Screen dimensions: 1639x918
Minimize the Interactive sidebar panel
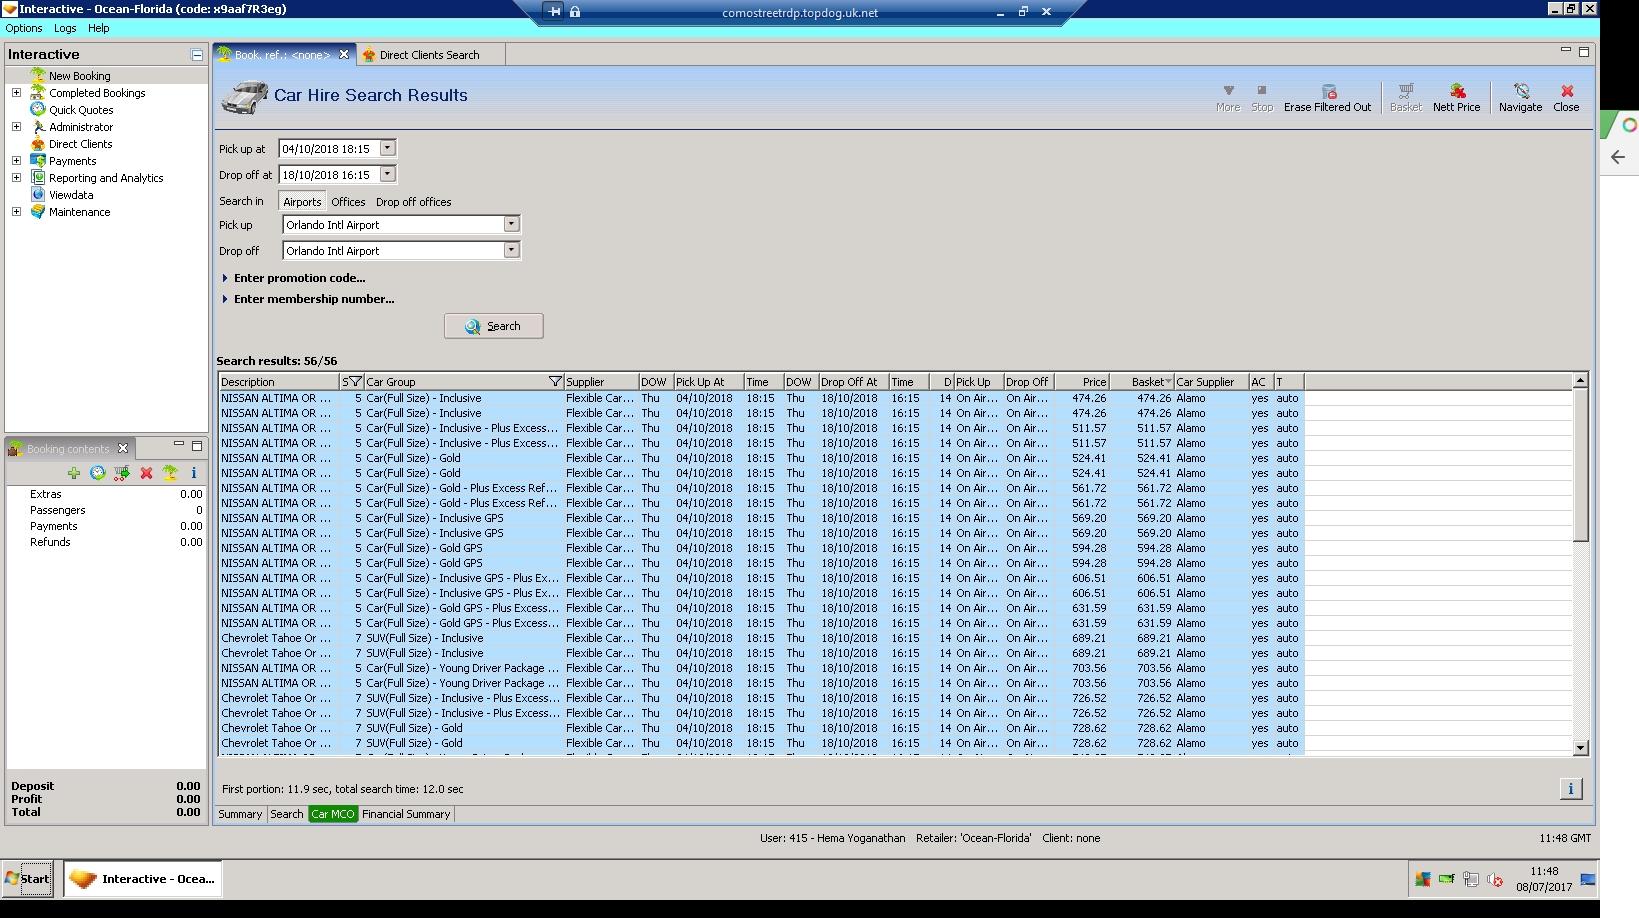(197, 55)
